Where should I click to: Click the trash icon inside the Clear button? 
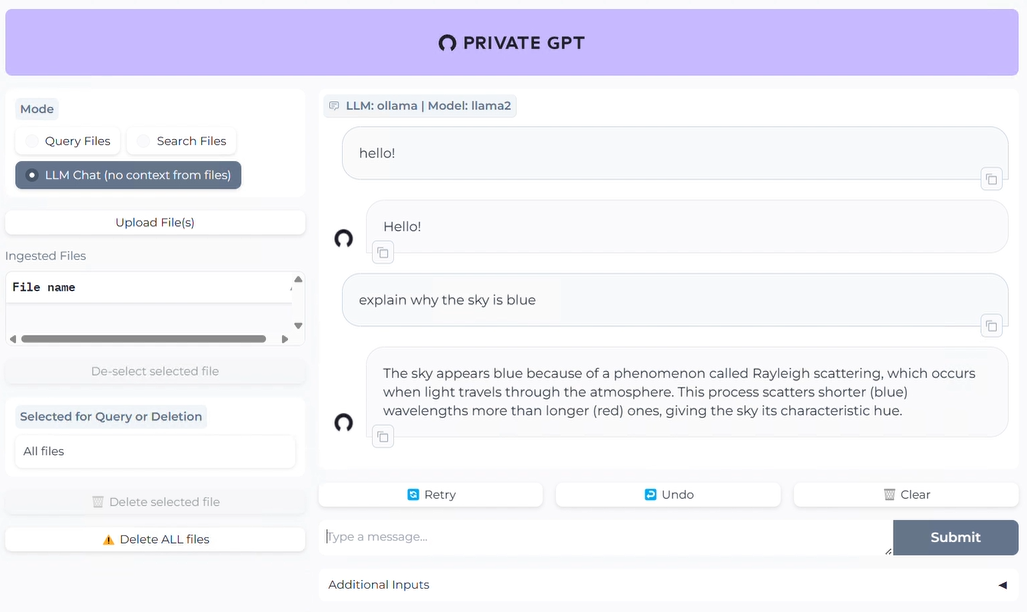click(888, 494)
